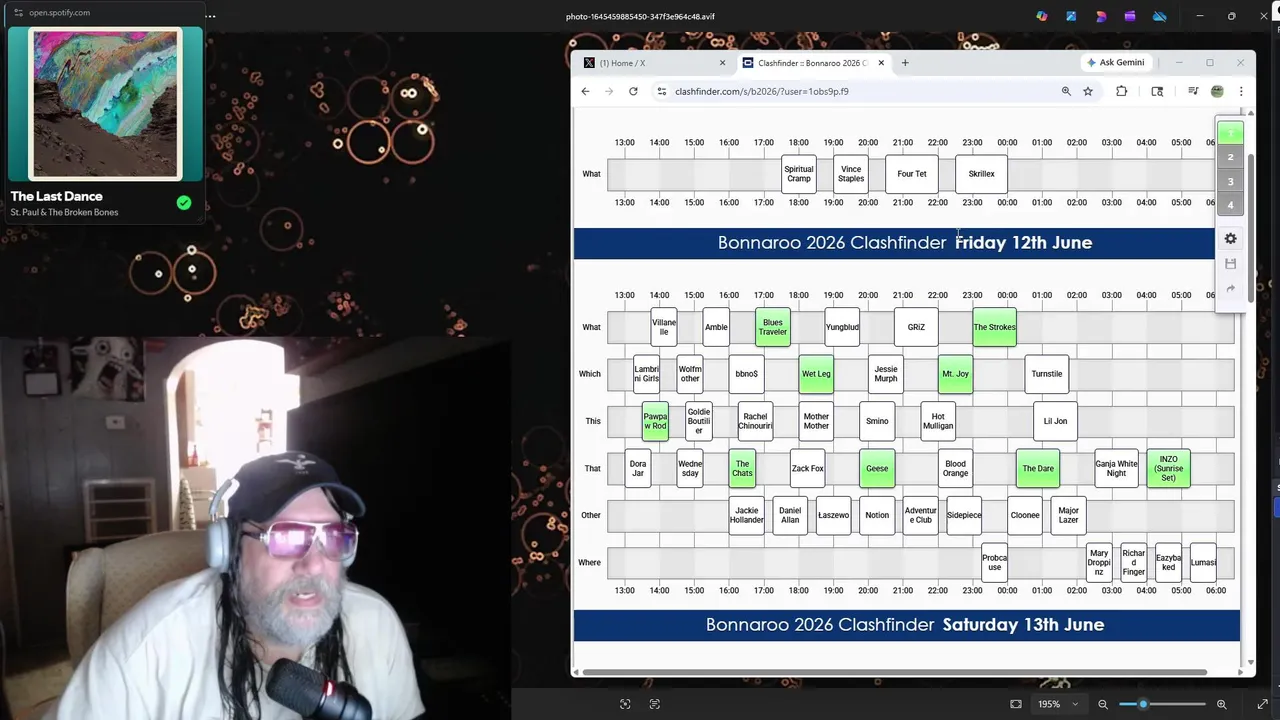The image size is (1280, 720).
Task: Switch to the Home / X tab
Action: coord(655,63)
